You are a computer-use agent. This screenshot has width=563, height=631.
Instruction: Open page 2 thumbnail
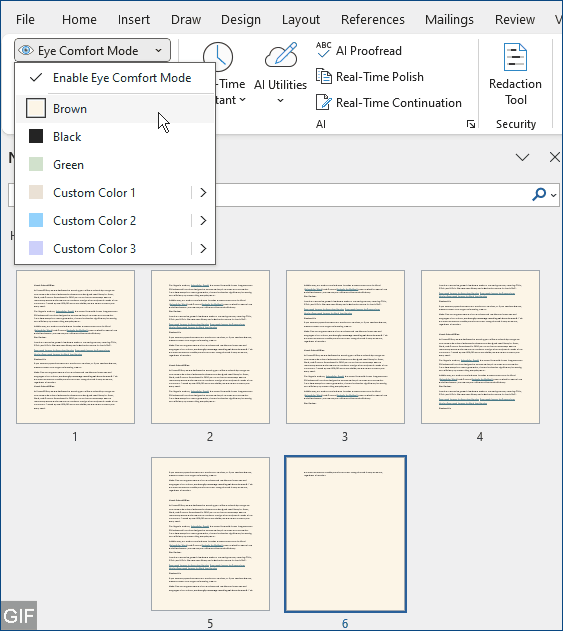[x=210, y=347]
